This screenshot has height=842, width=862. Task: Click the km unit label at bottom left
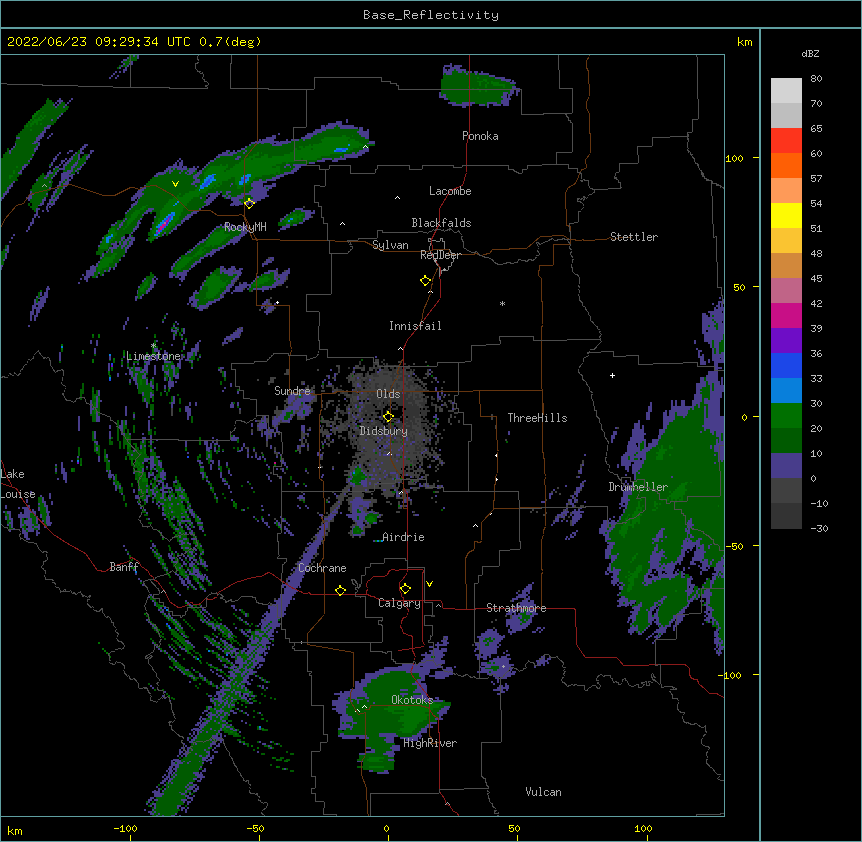point(15,831)
